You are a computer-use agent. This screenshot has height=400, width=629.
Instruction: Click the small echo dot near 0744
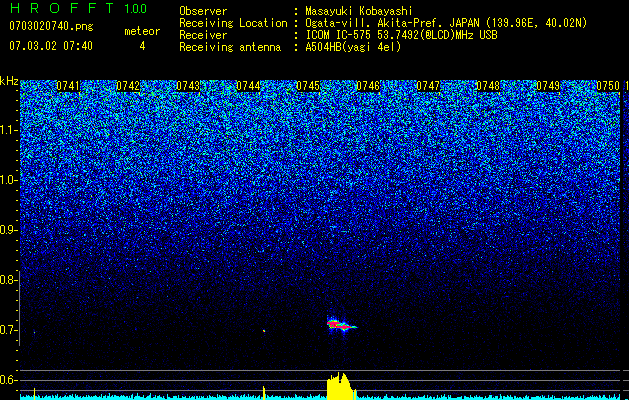[x=264, y=331]
